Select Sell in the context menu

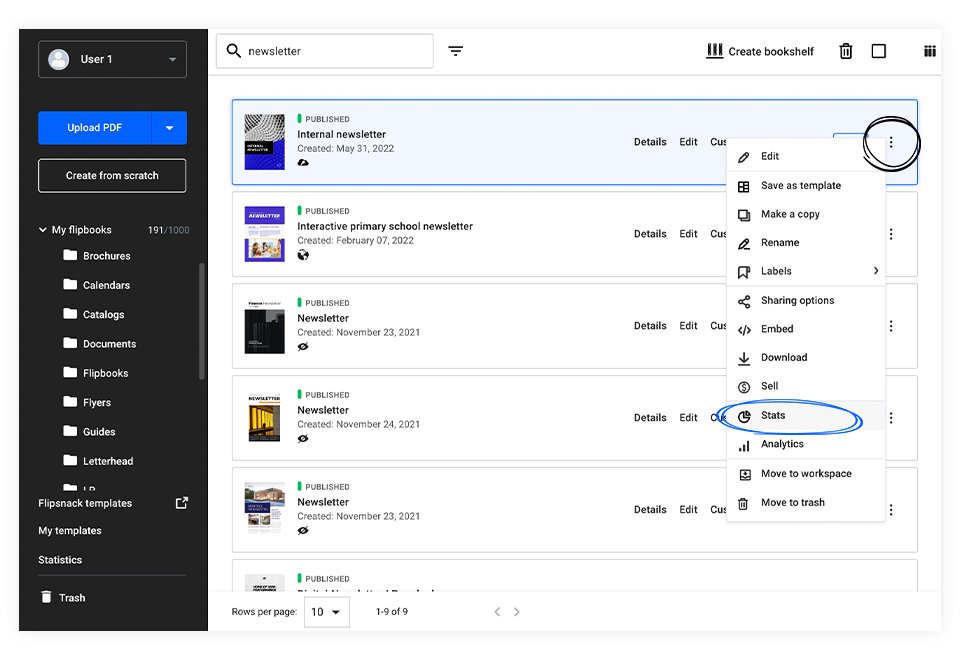(806, 386)
